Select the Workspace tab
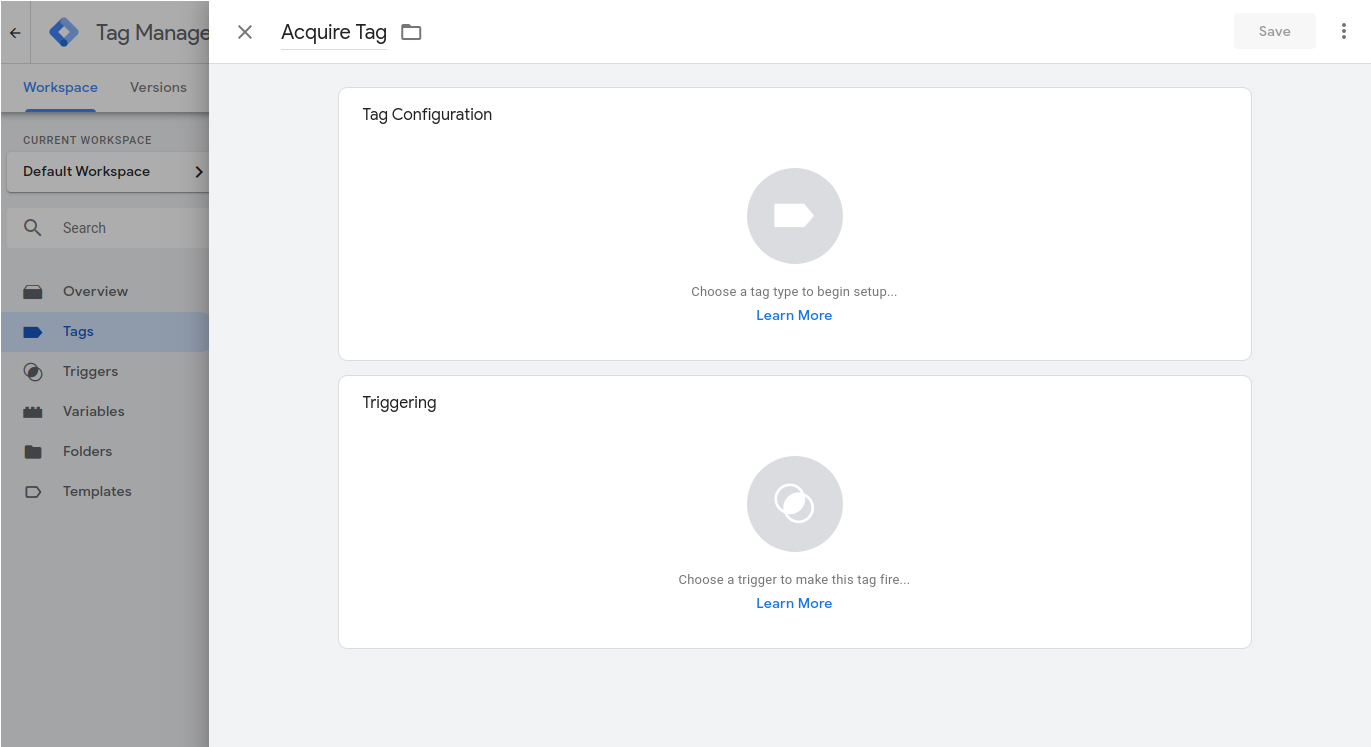The width and height of the screenshot is (1371, 747). coord(60,87)
